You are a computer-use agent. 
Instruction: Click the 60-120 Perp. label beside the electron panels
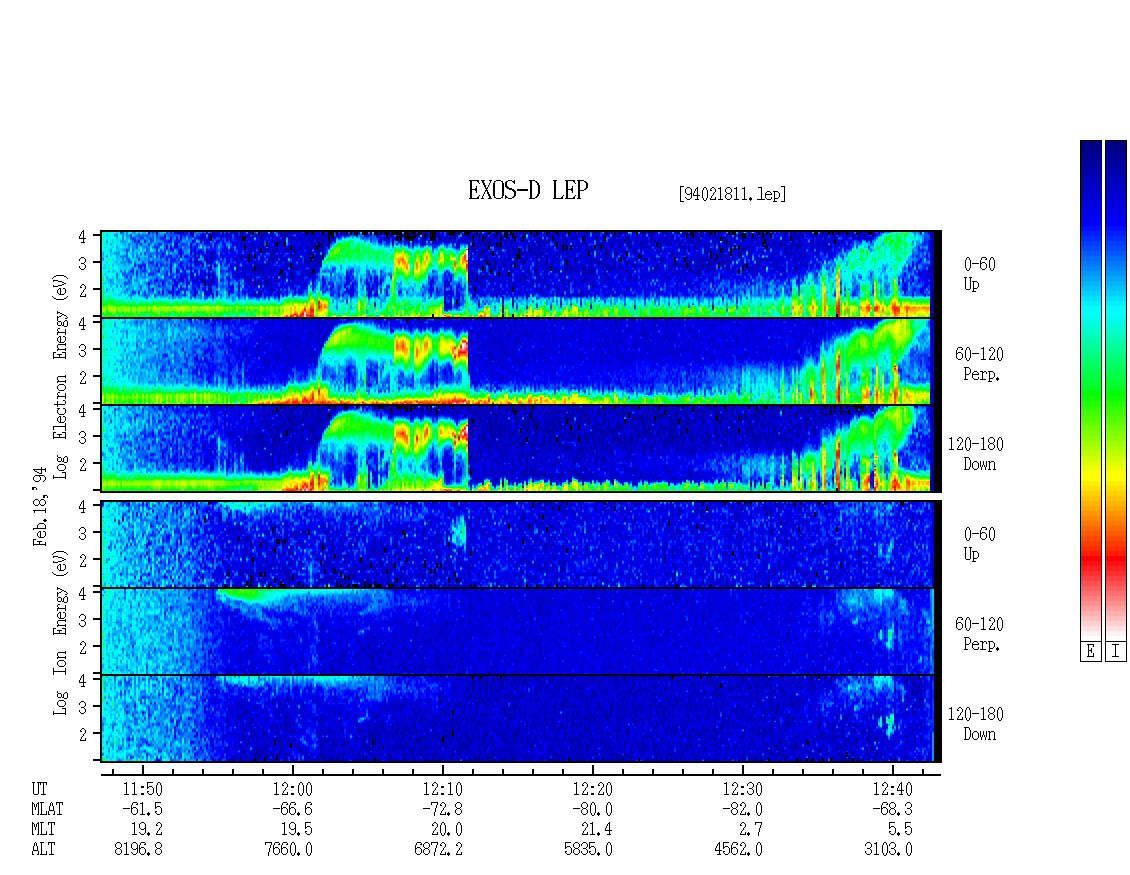tap(979, 364)
